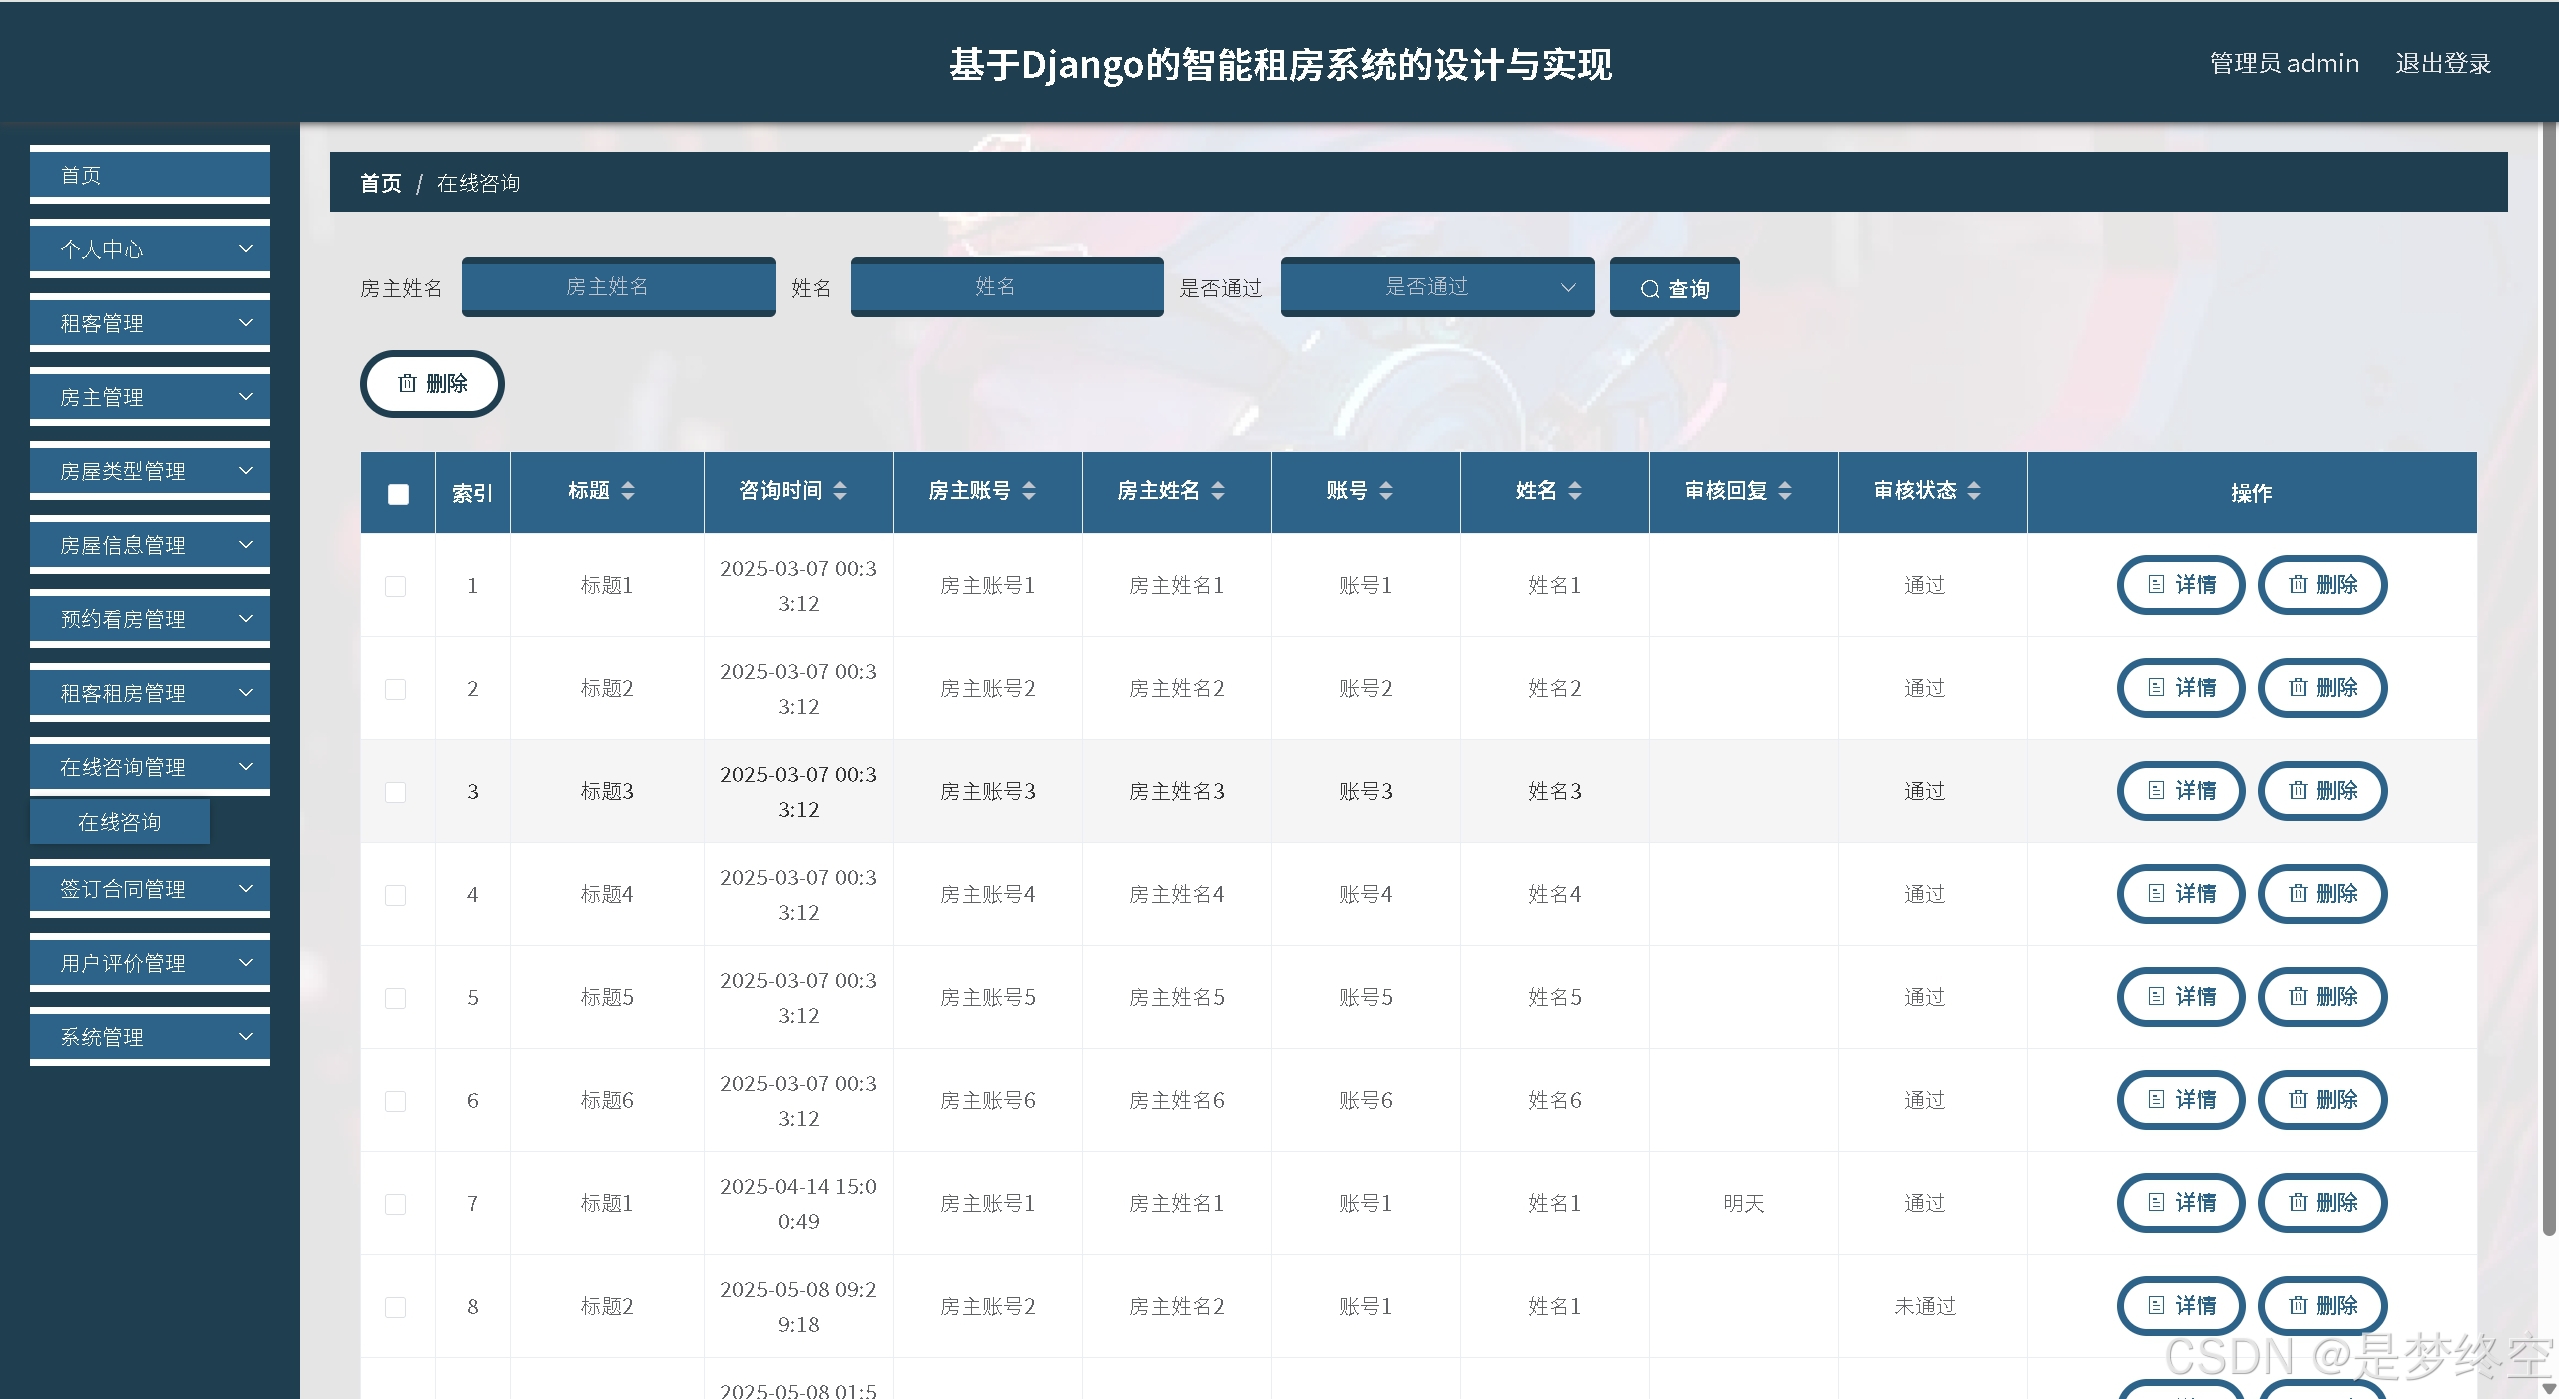Sort by 咨询时间 column arrows
Viewport: 2559px width, 1399px height.
click(840, 490)
